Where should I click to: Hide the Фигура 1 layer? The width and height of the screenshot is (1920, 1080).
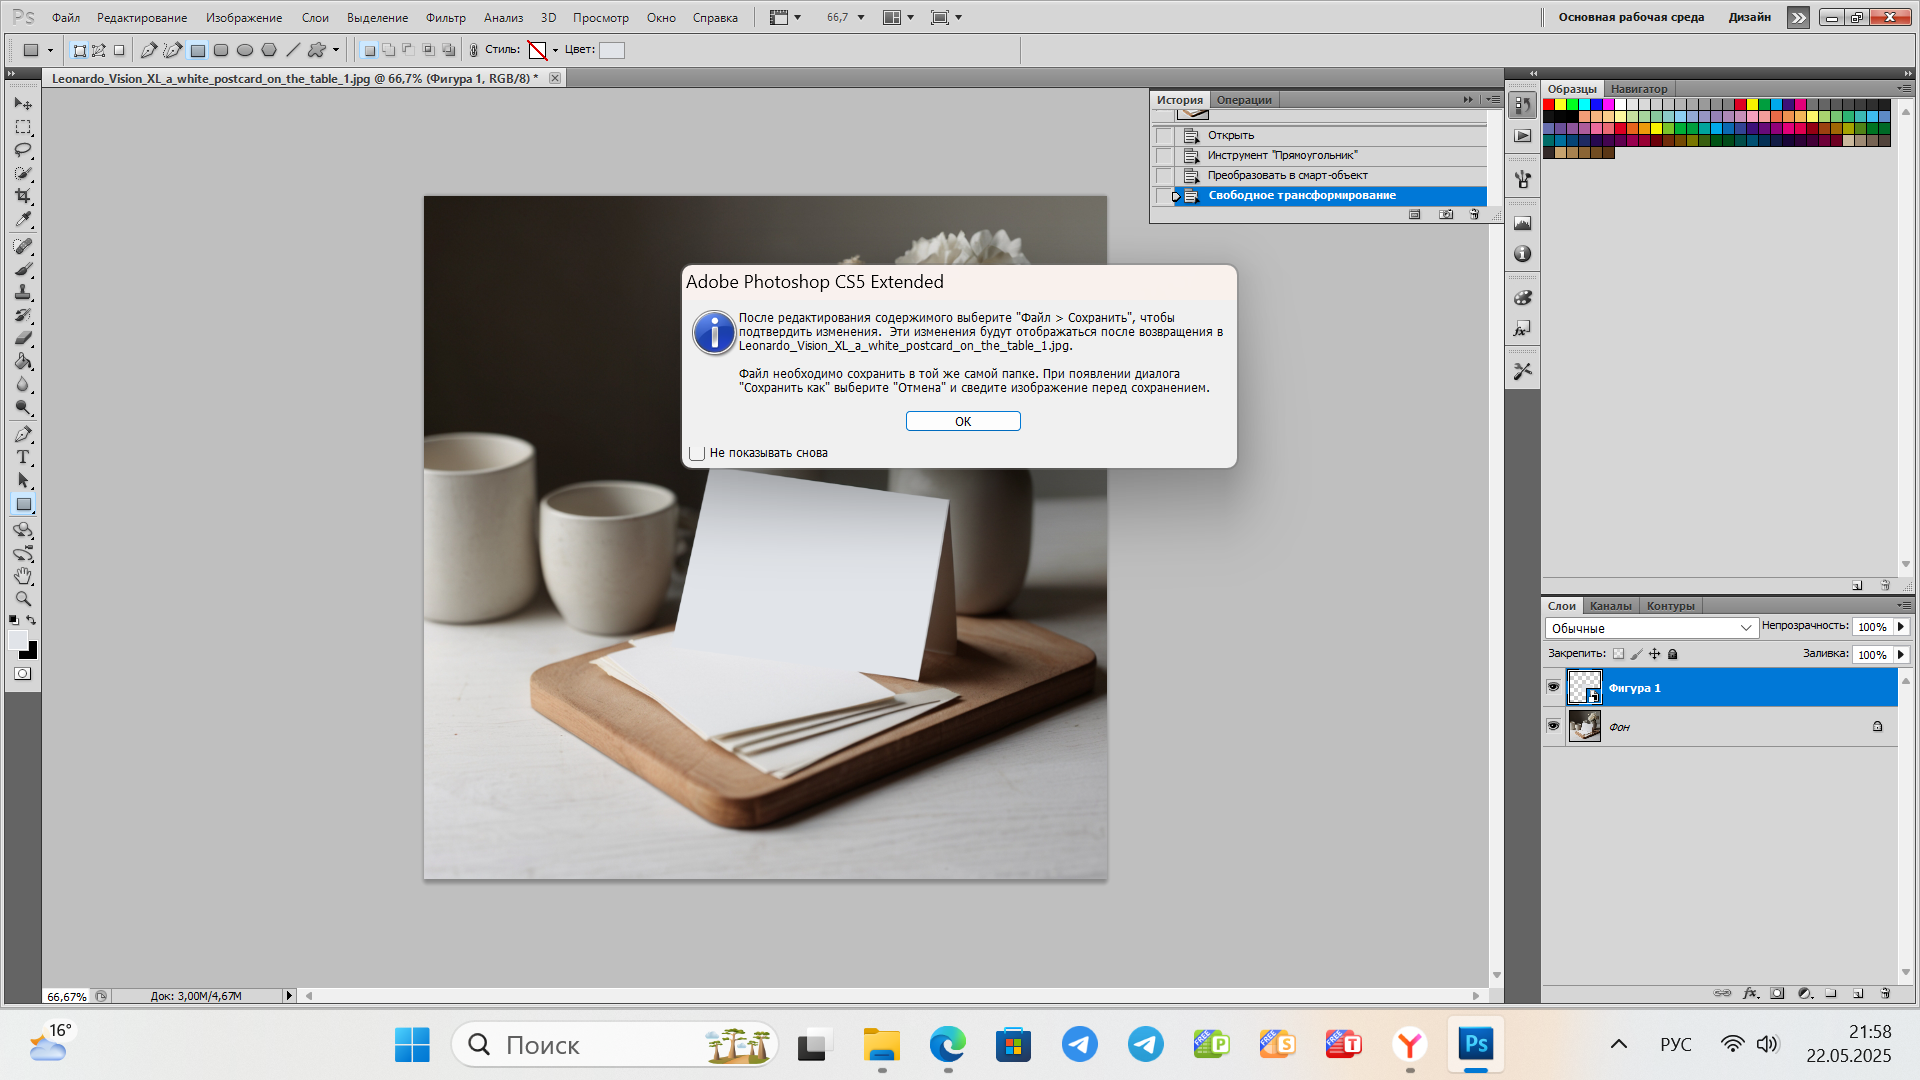[1553, 687]
